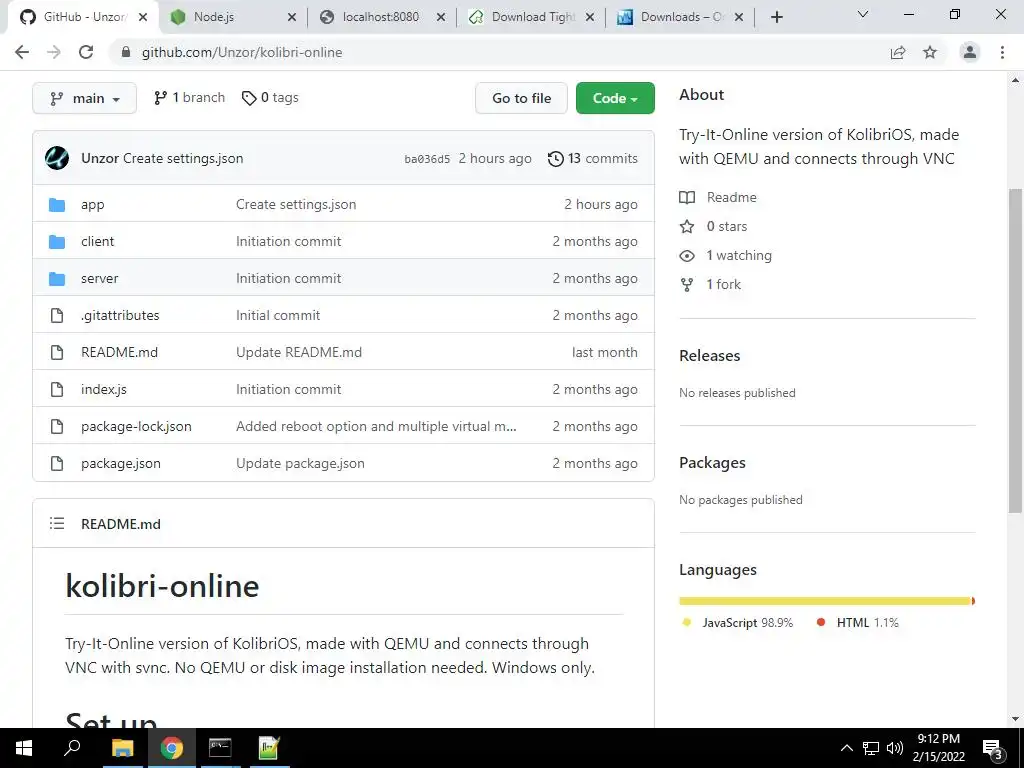Image resolution: width=1024 pixels, height=768 pixels.
Task: Click the share page icon in address bar
Action: point(898,52)
